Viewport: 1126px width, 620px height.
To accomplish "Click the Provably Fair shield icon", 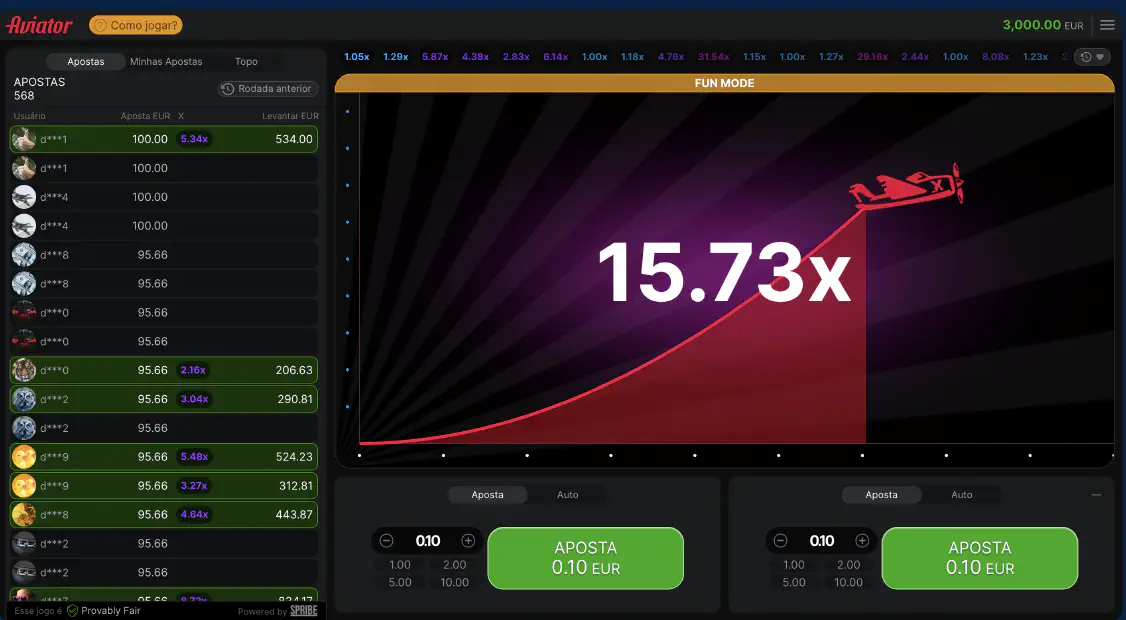I will (73, 610).
